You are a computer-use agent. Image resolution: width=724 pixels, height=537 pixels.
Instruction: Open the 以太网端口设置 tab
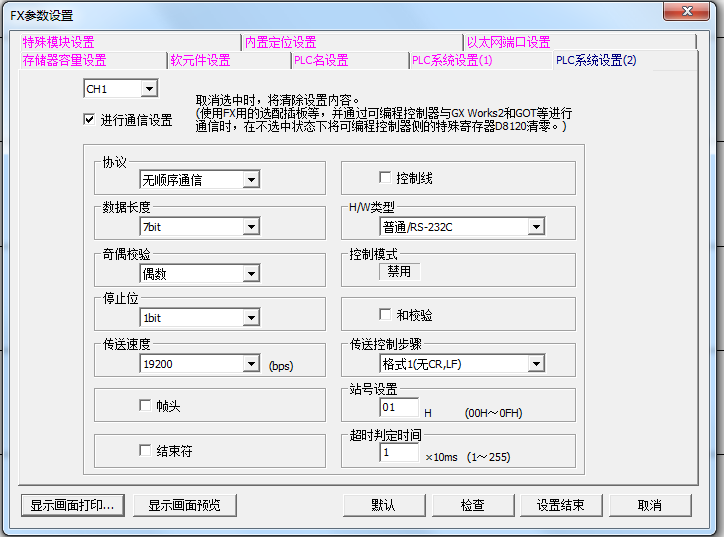(x=508, y=42)
